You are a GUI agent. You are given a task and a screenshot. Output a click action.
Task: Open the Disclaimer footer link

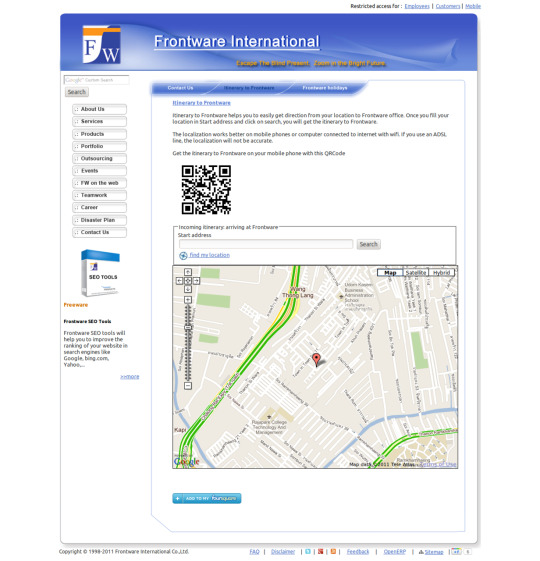pyautogui.click(x=283, y=552)
